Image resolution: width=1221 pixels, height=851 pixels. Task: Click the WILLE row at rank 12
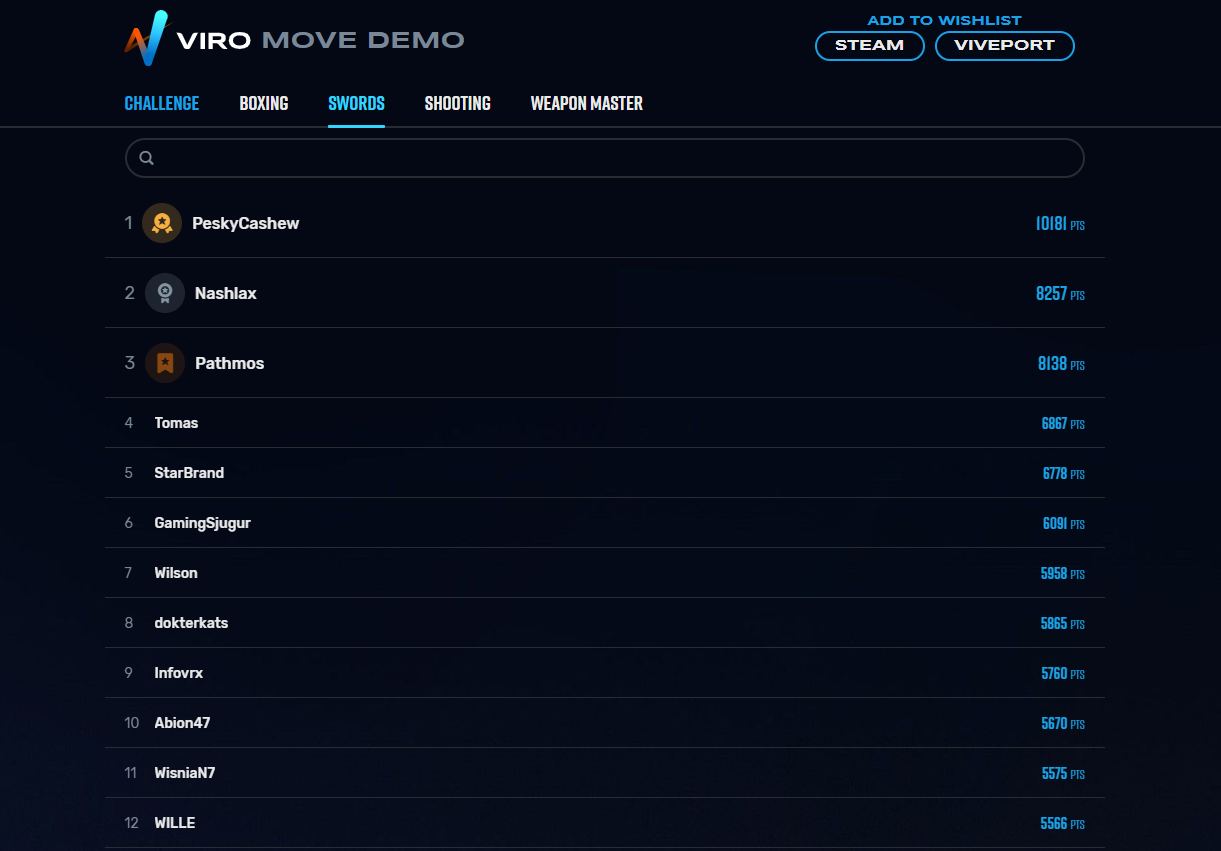605,823
